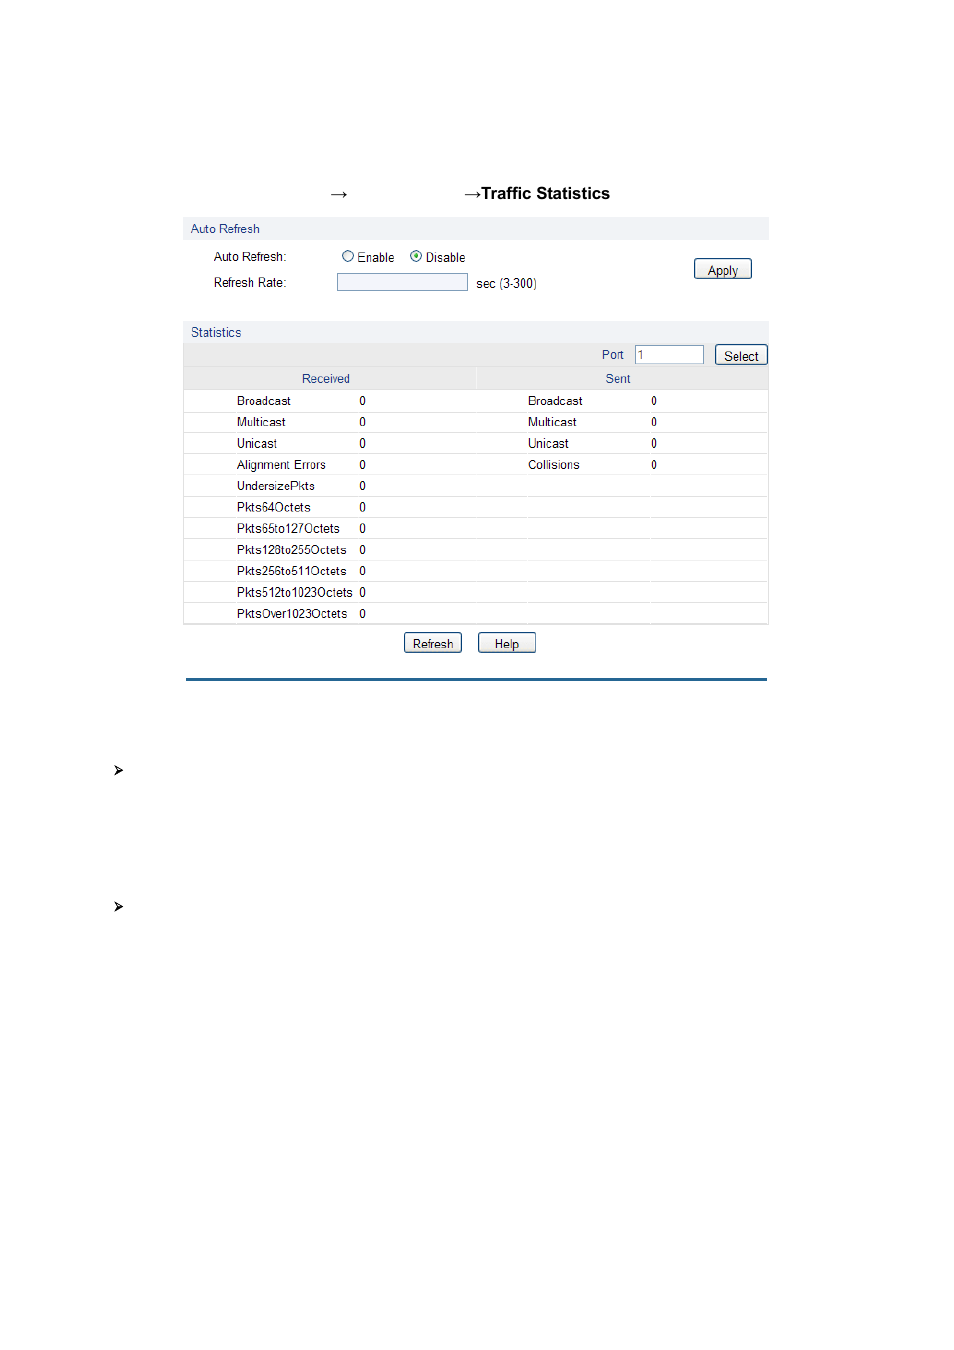This screenshot has height=1350, width=954.
Task: Click the Pkts512to1023Octets row label
Action: 294,593
